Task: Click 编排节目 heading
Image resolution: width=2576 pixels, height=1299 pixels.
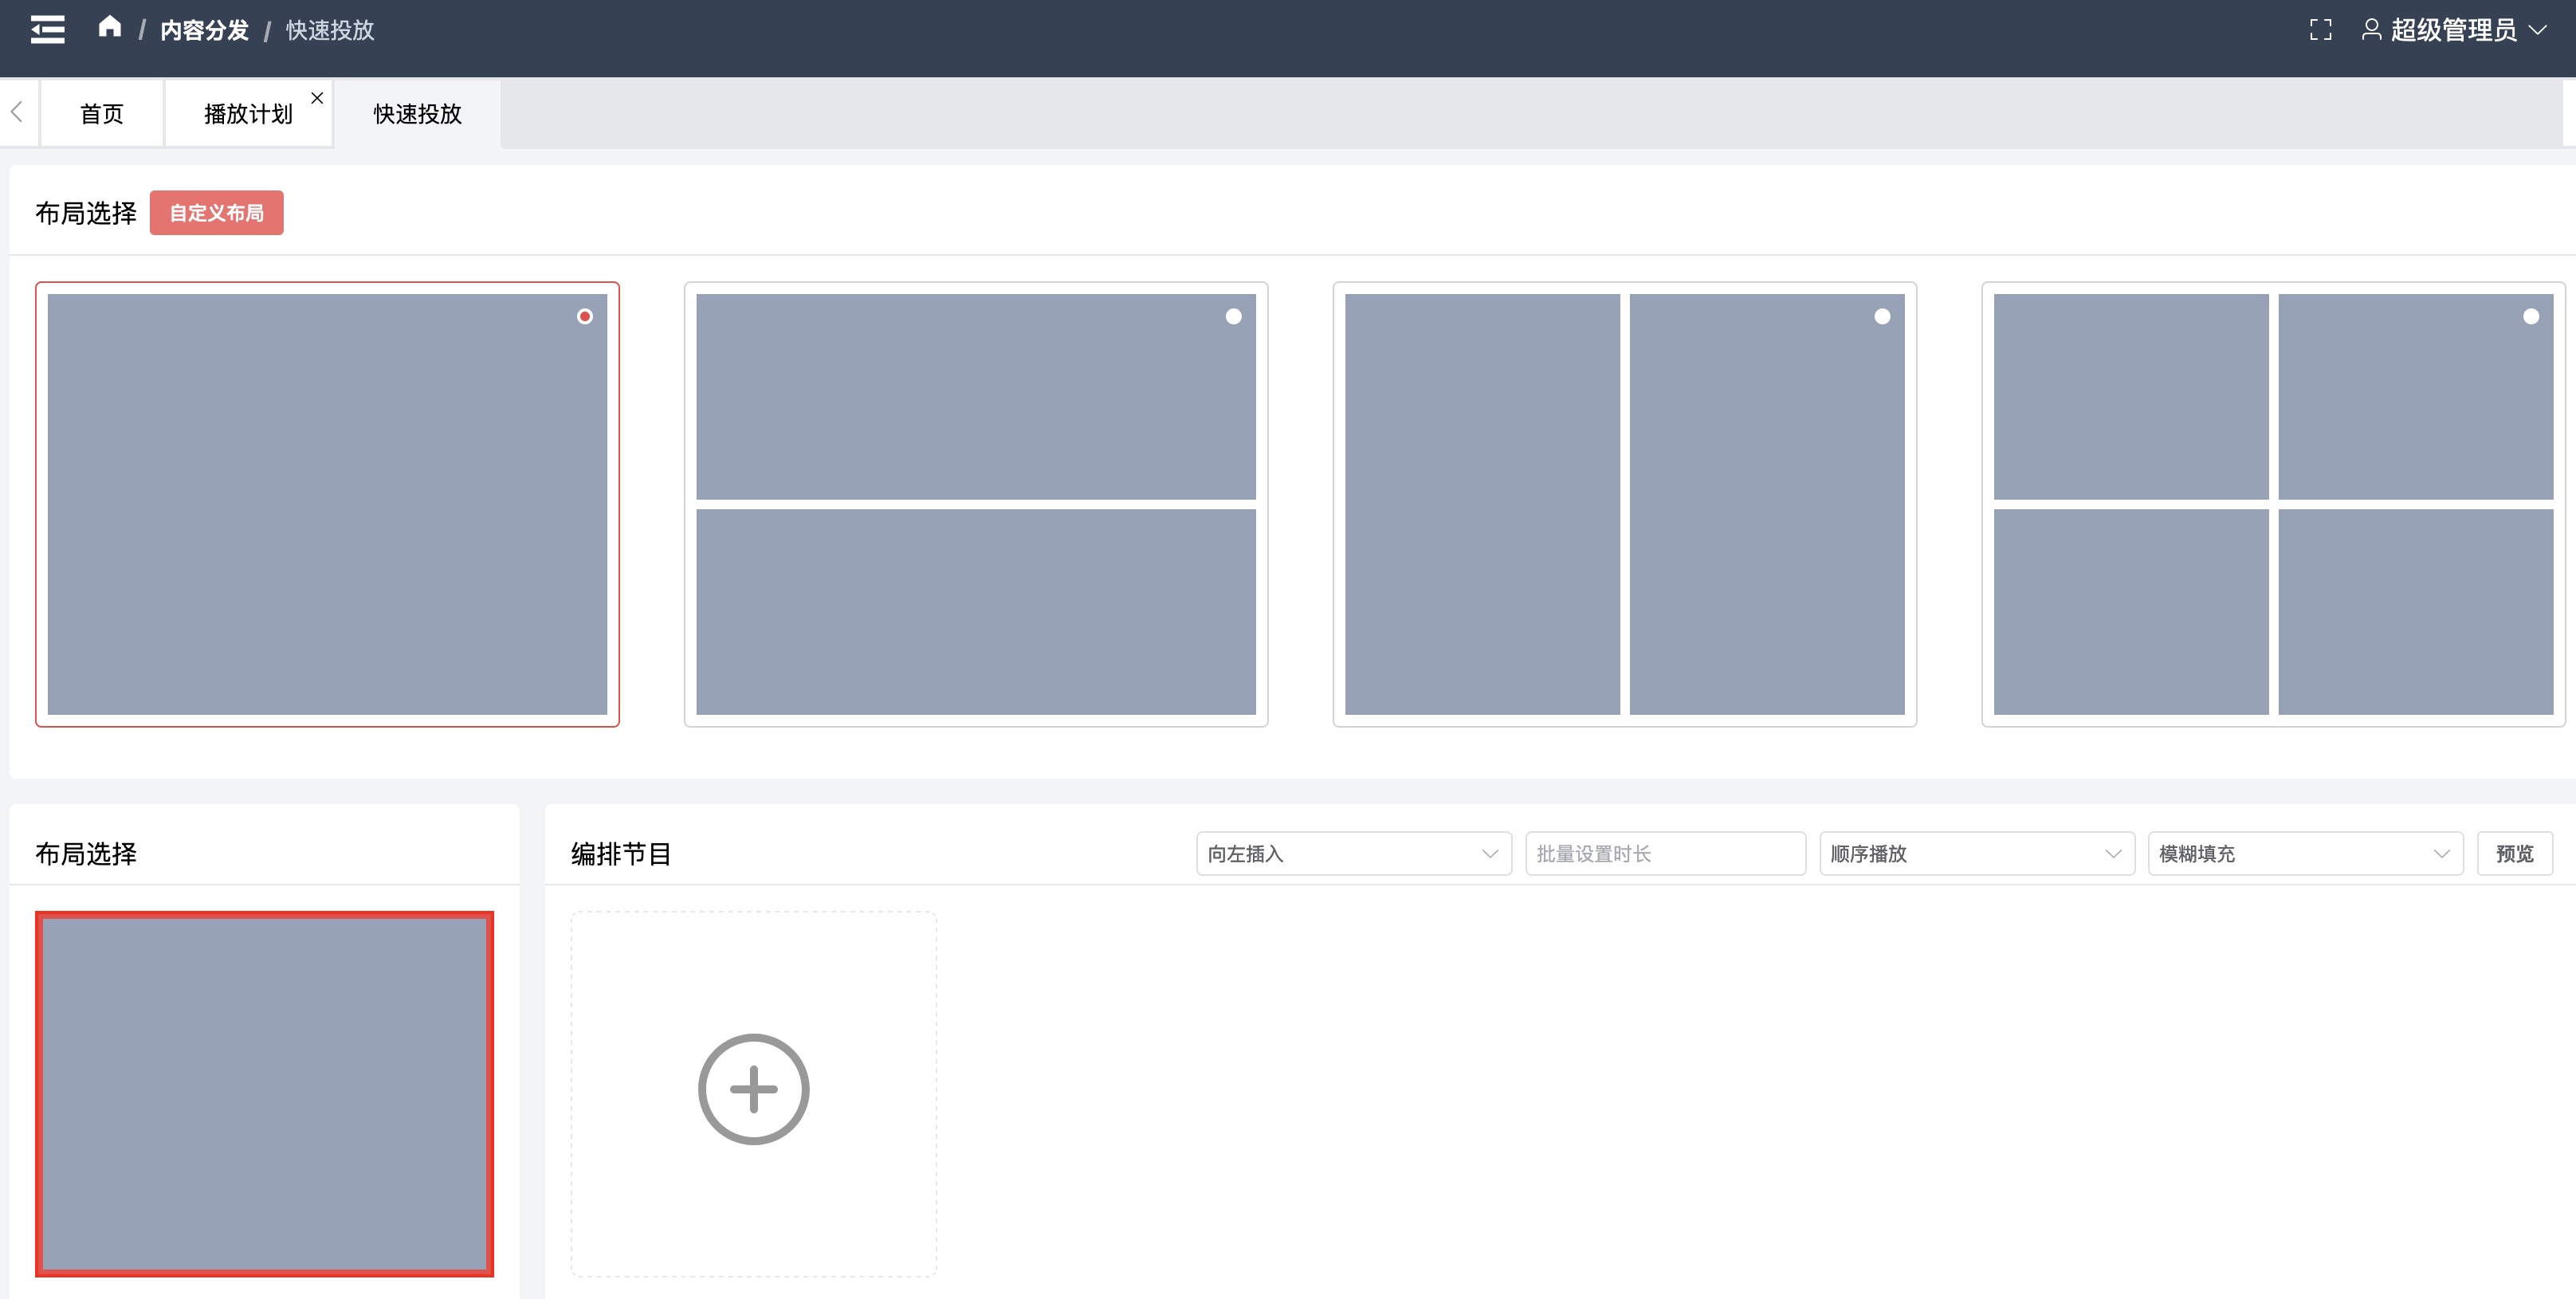Action: [x=621, y=854]
